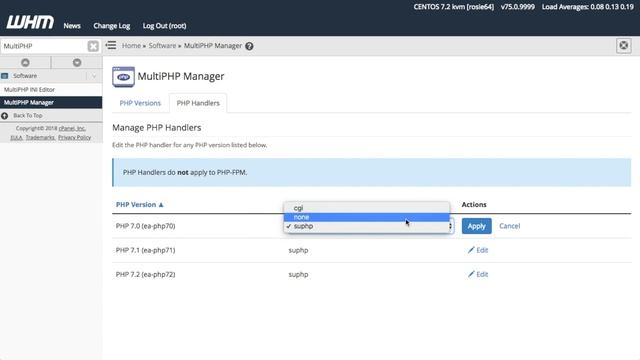The width and height of the screenshot is (640, 360).
Task: Click the collapse-all up arrow icon in sidebar
Action: [x=25, y=62]
